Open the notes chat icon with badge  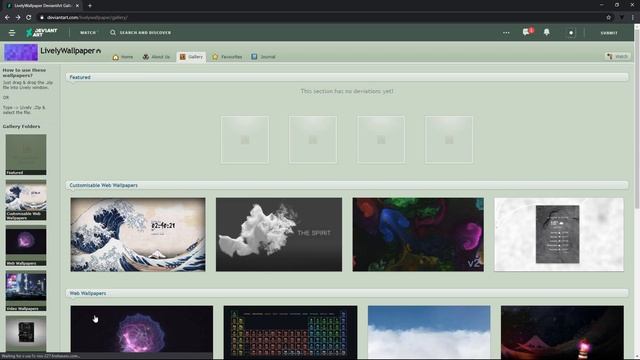527,32
